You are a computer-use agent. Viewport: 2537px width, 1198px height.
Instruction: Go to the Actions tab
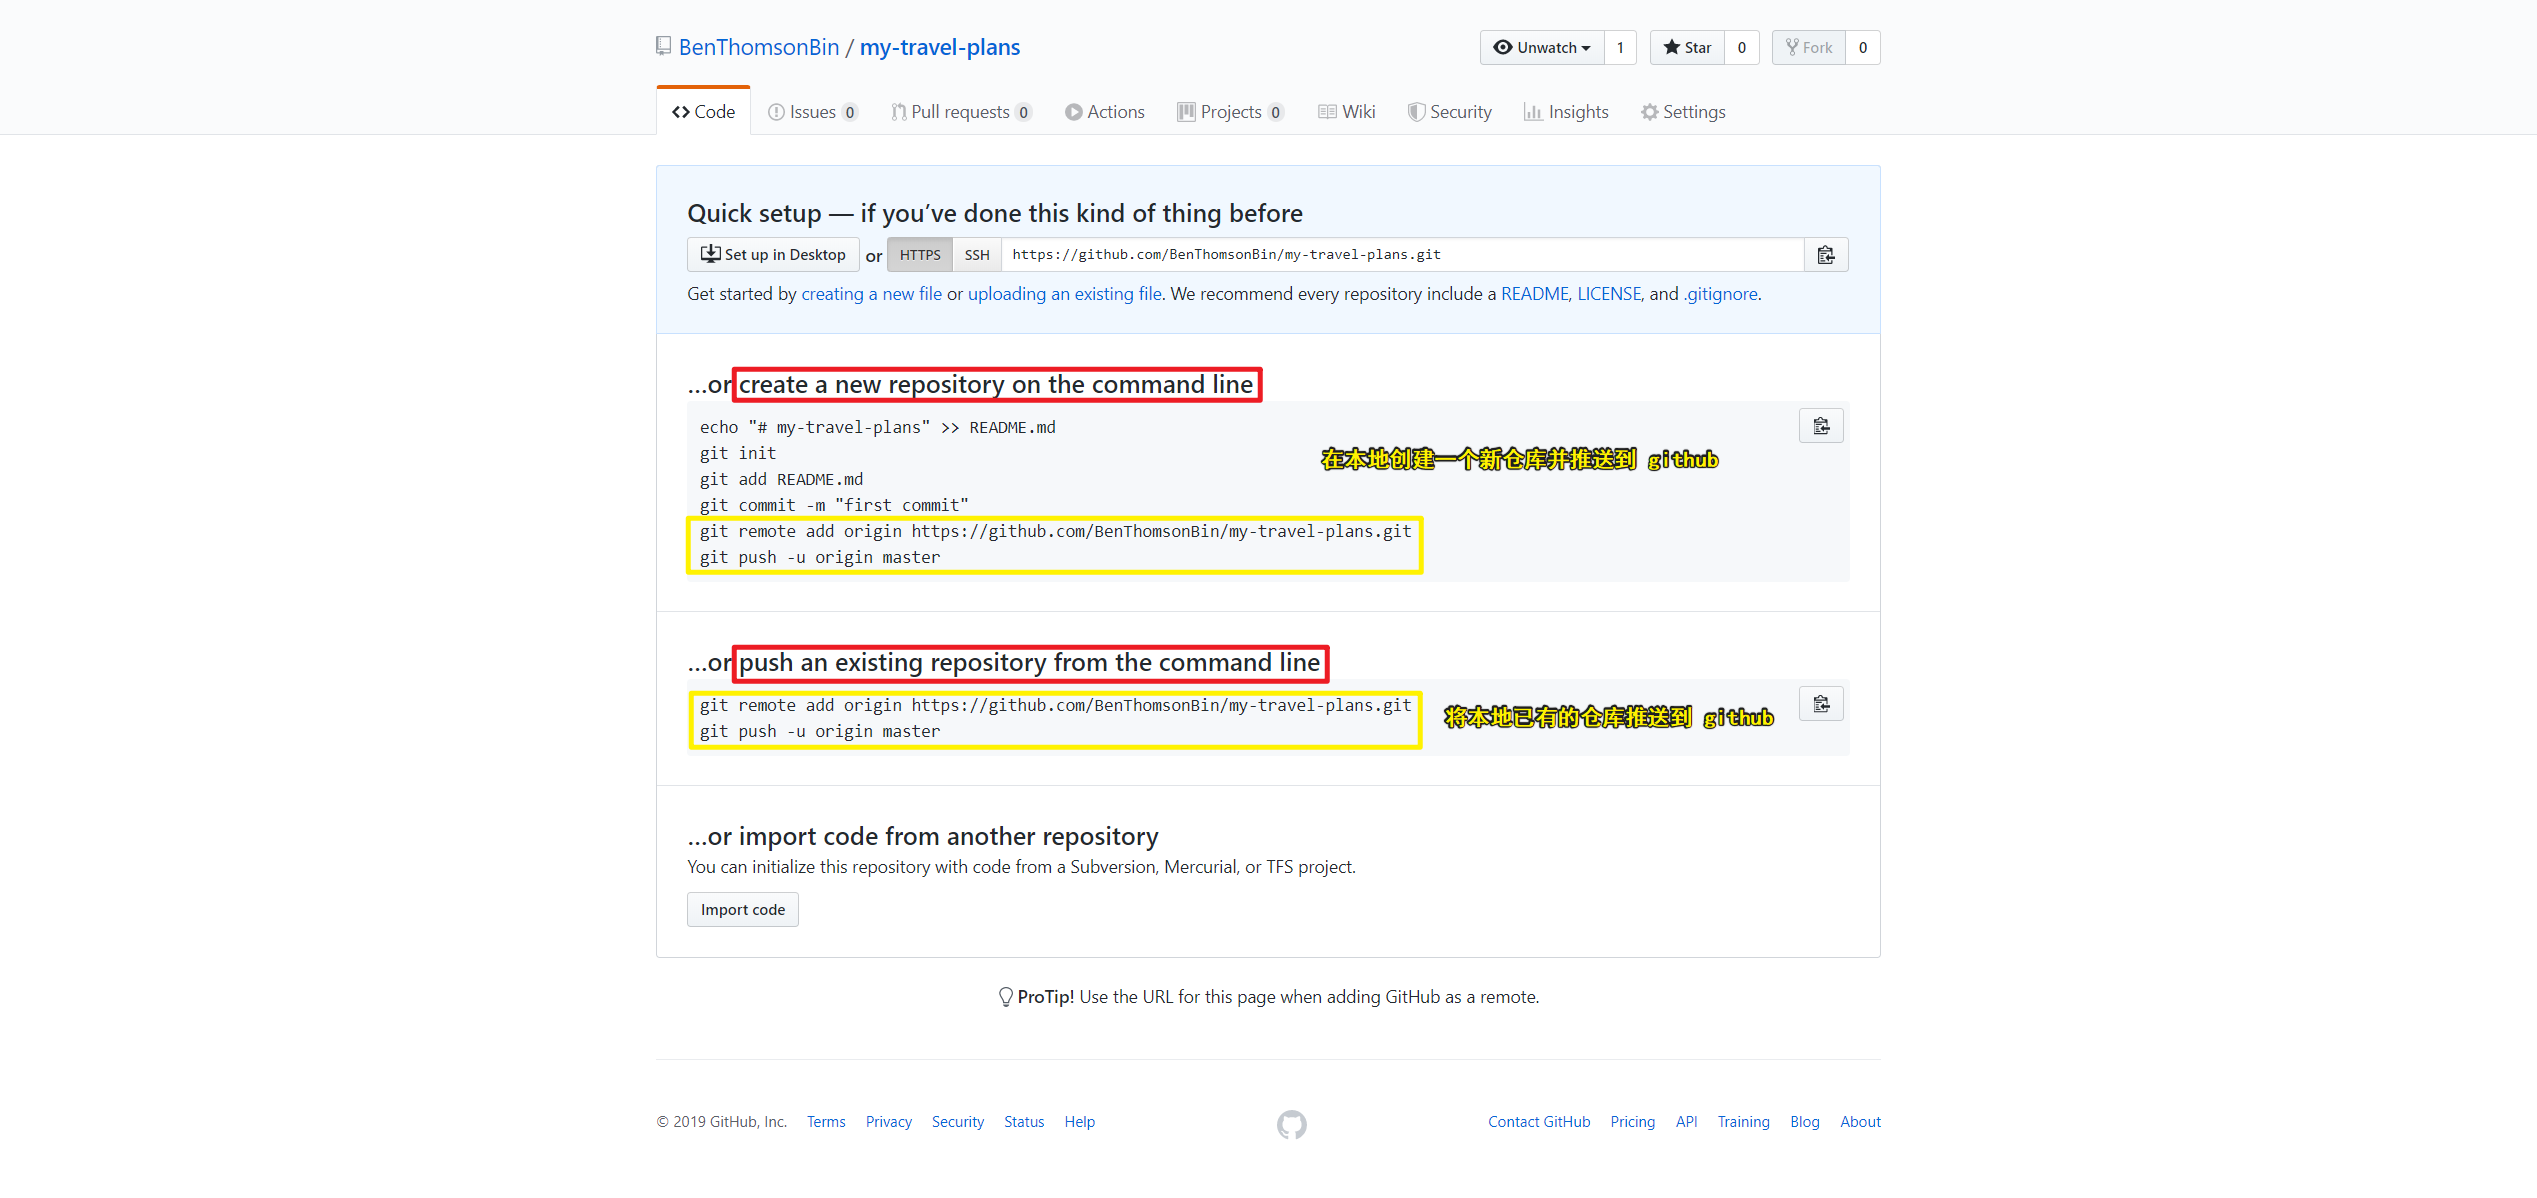(1105, 112)
